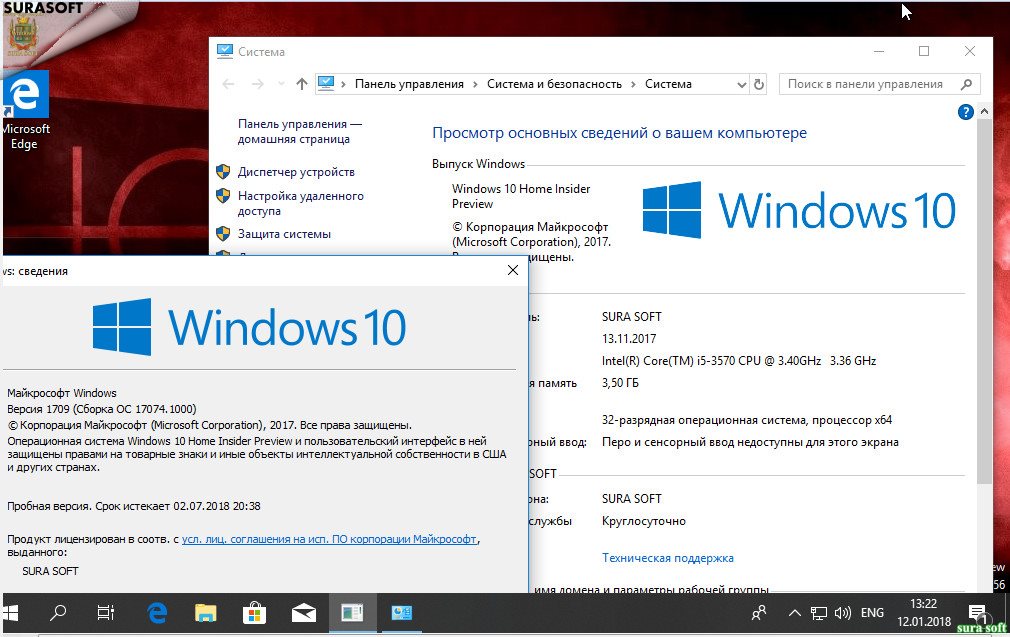Screen dimensions: 1010x637
Task: Launch Edge from the taskbar
Action: pos(157,613)
